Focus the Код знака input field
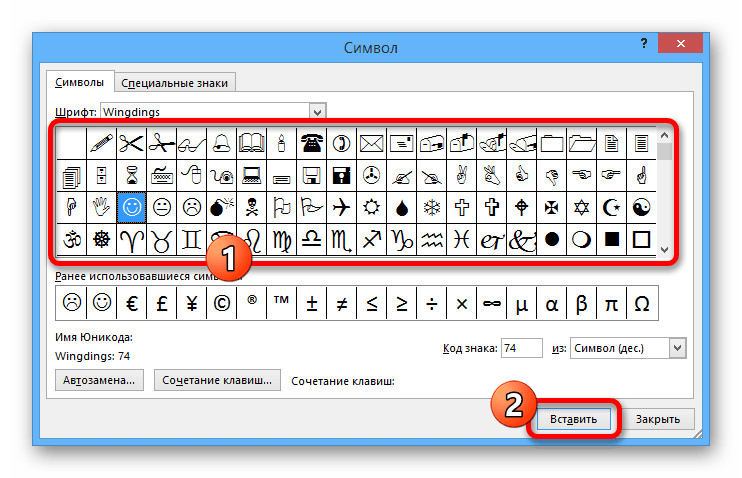Viewport: 742px width, 478px height. (521, 348)
